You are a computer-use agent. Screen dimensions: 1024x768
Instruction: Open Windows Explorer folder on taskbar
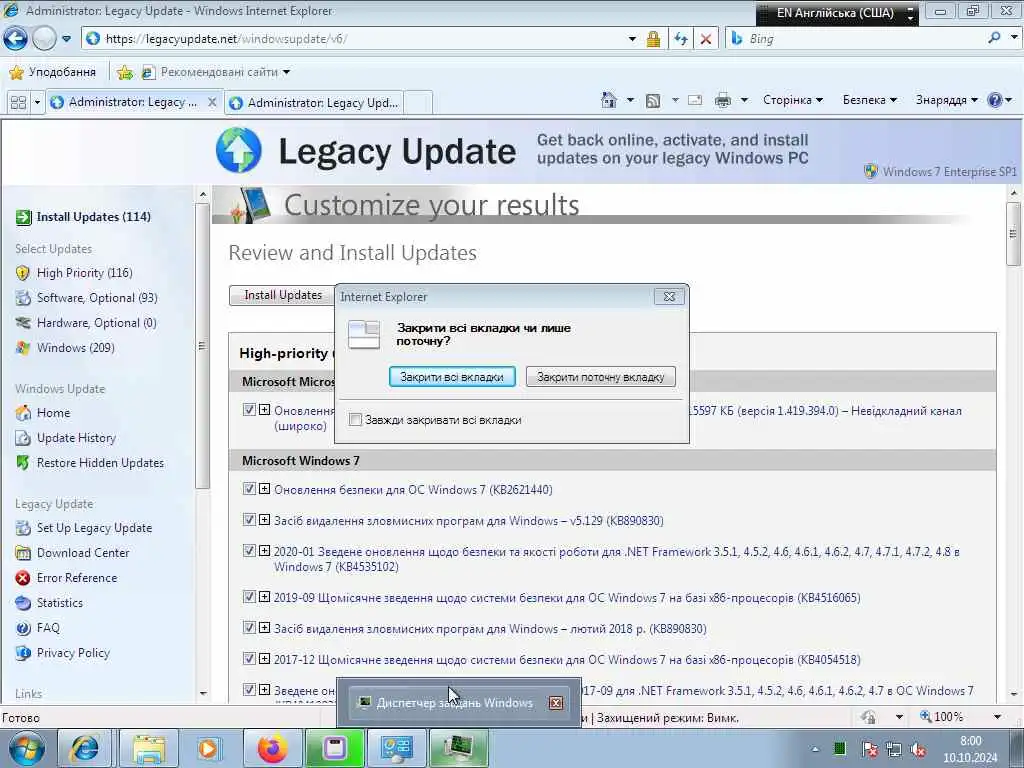coord(149,748)
